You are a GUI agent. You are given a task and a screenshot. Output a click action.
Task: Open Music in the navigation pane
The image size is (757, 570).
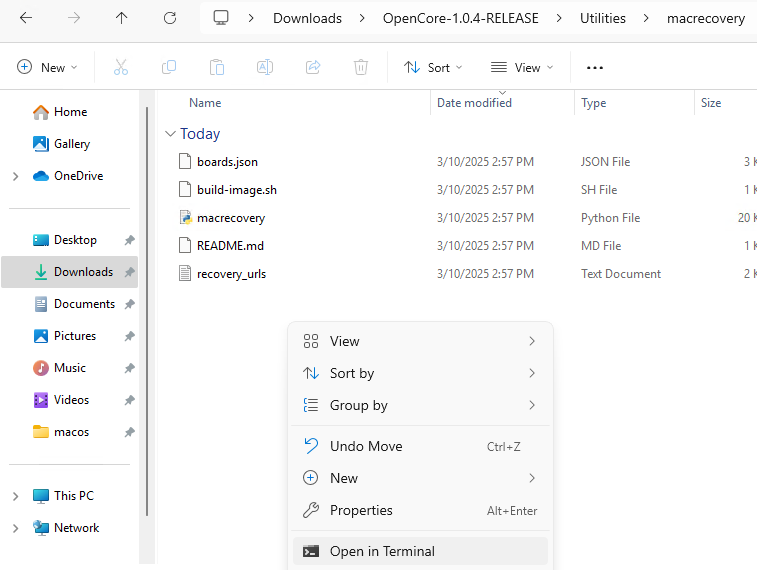point(70,368)
